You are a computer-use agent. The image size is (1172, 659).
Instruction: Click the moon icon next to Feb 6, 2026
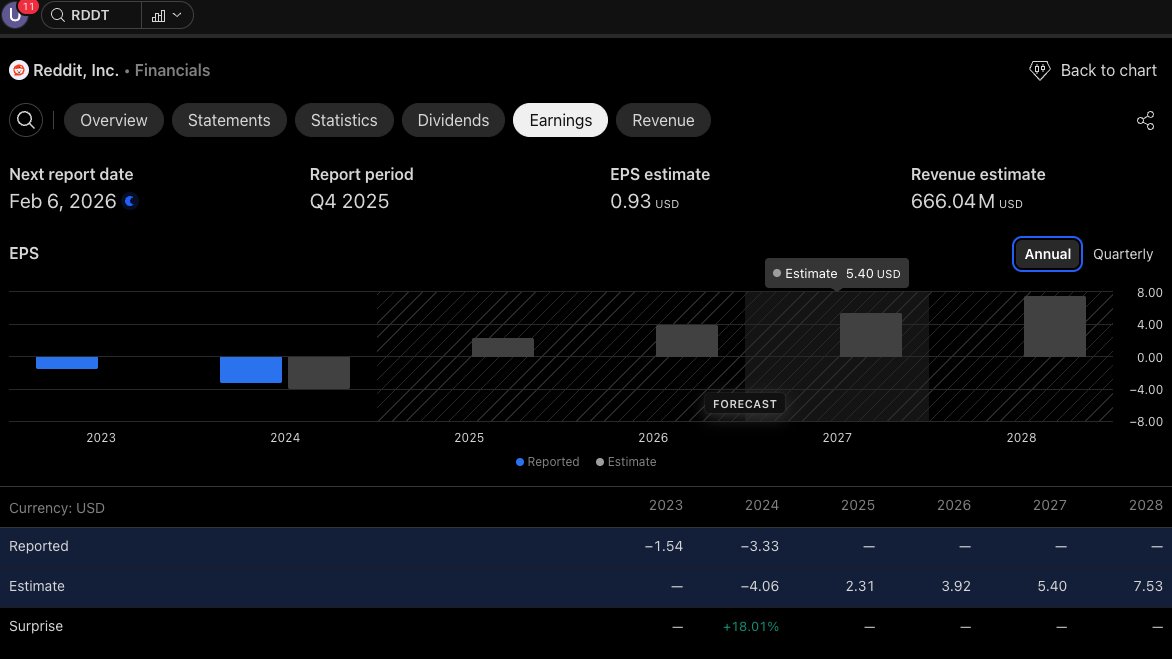pyautogui.click(x=130, y=201)
